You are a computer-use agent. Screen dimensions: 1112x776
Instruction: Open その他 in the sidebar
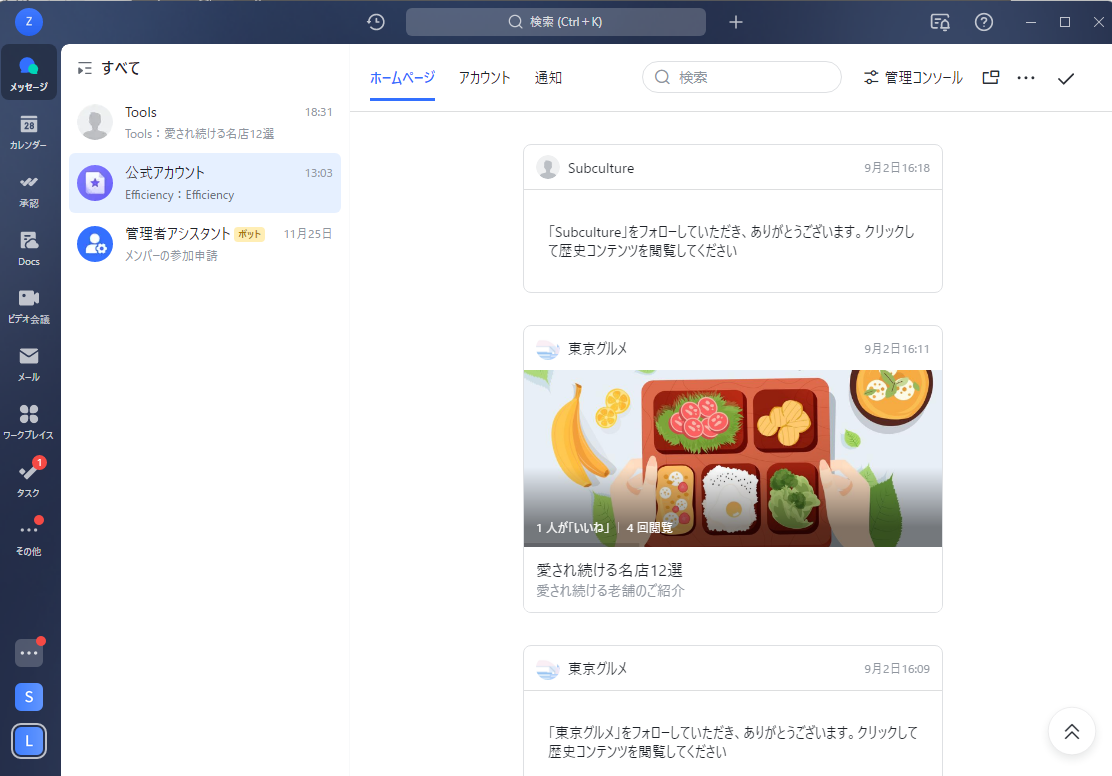[x=28, y=530]
